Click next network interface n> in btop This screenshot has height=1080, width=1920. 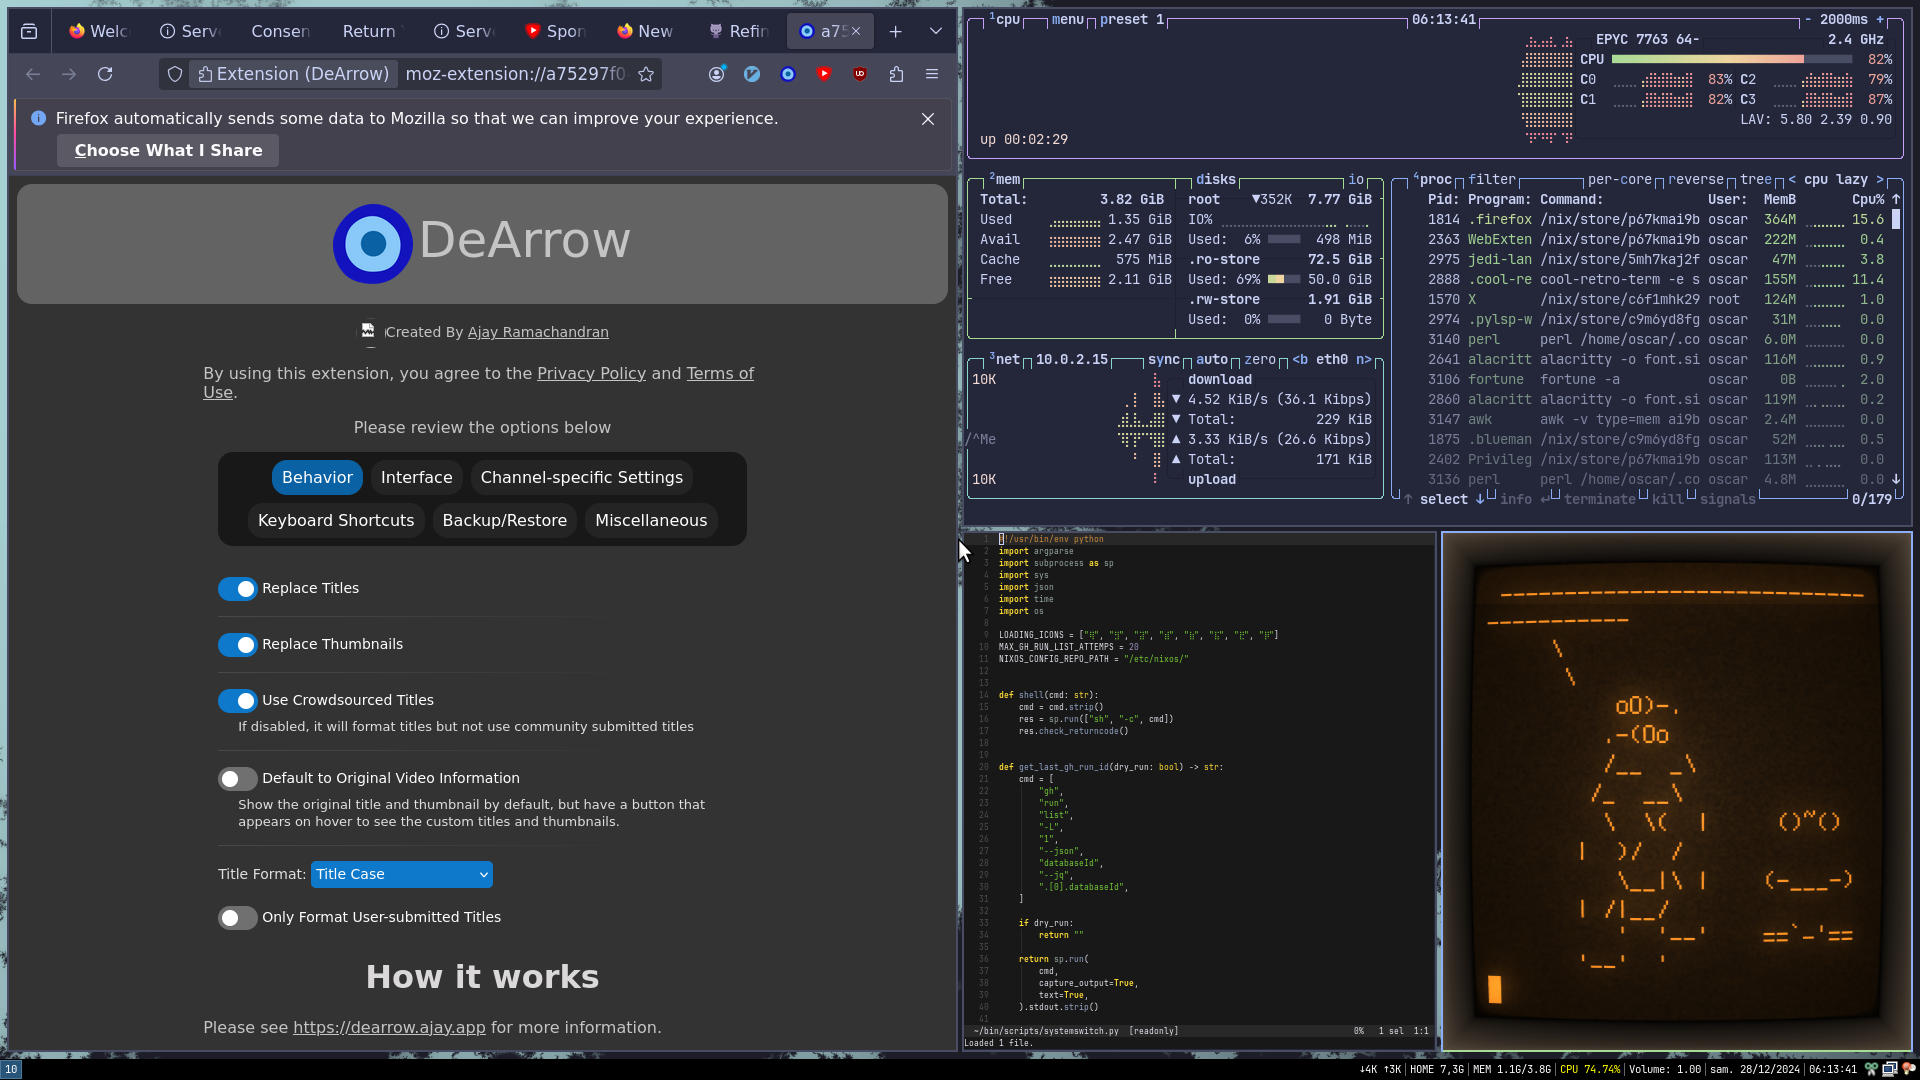click(1364, 359)
